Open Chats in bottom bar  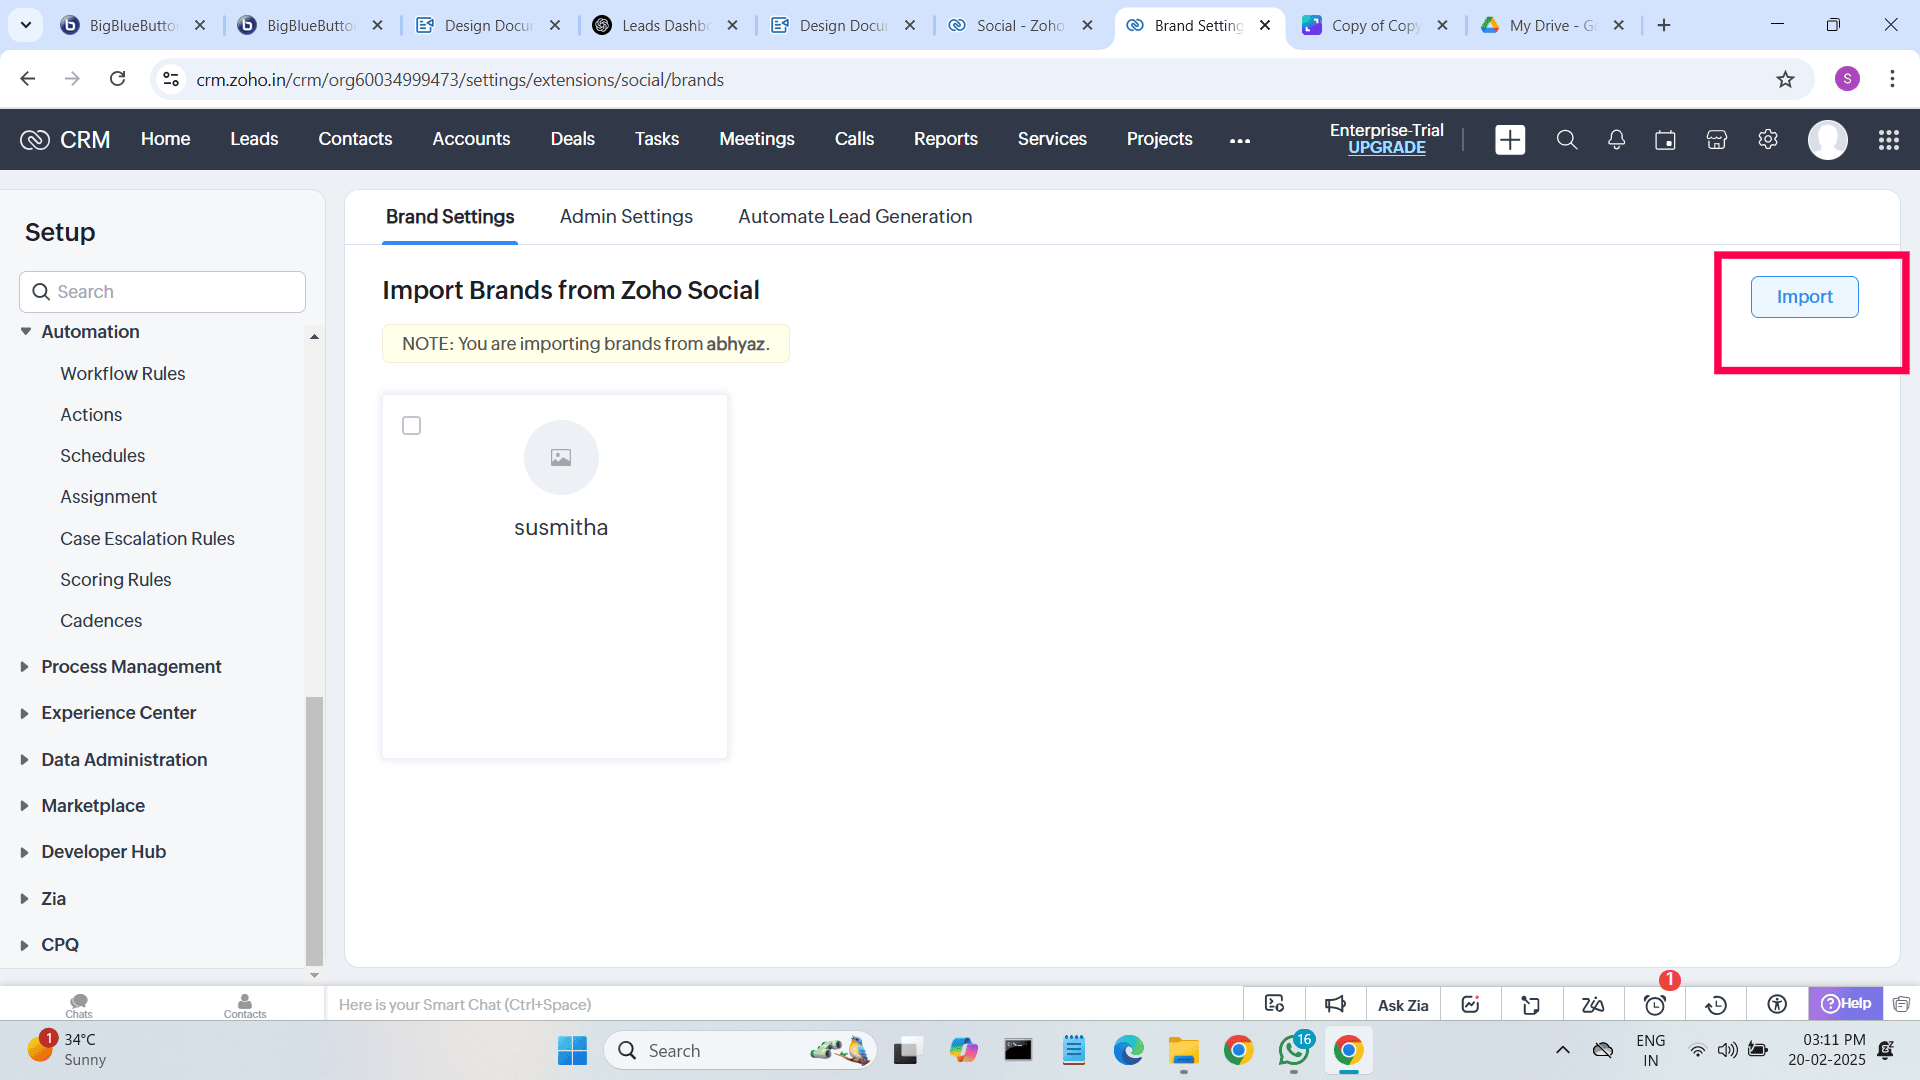tap(79, 1005)
